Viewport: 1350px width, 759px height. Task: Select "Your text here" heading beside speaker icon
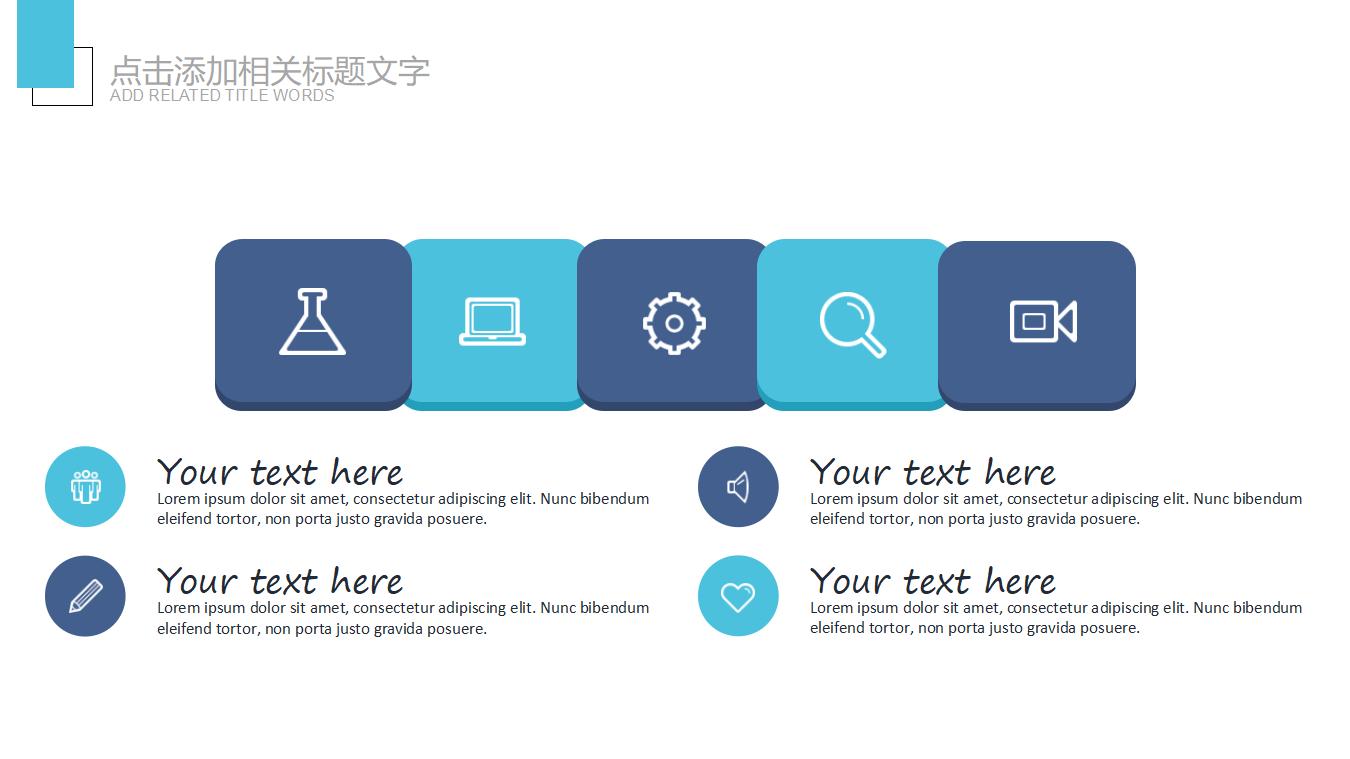[x=933, y=471]
